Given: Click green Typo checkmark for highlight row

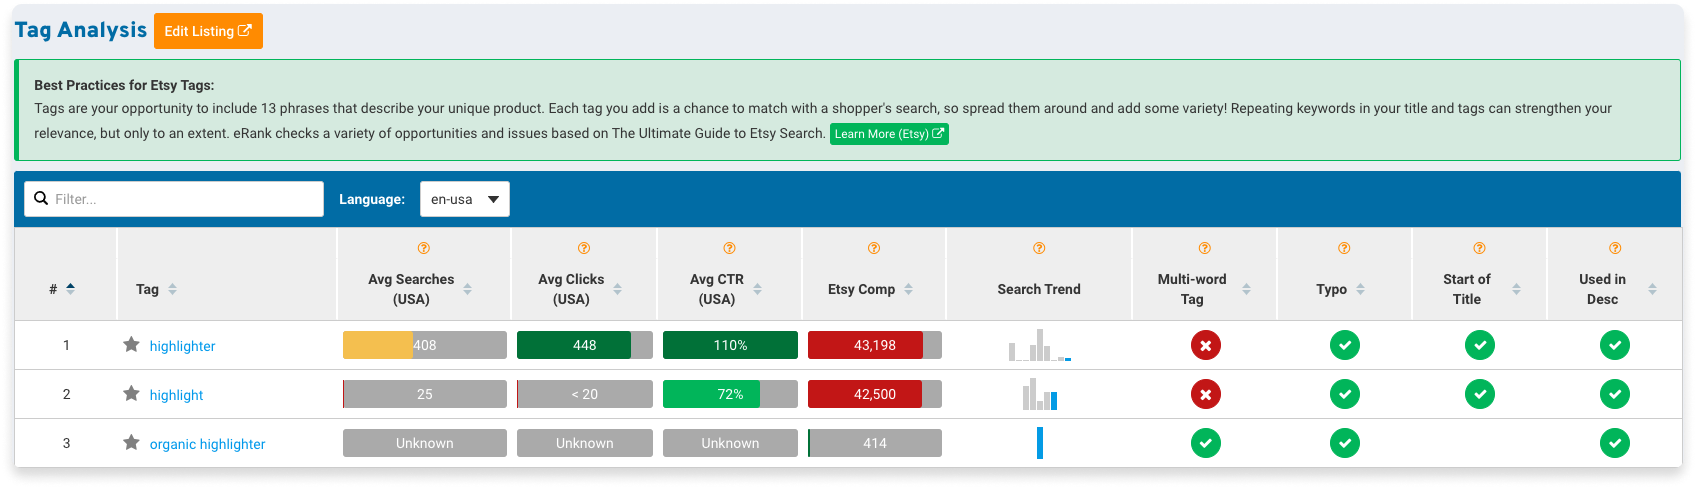Looking at the screenshot, I should click(1344, 394).
